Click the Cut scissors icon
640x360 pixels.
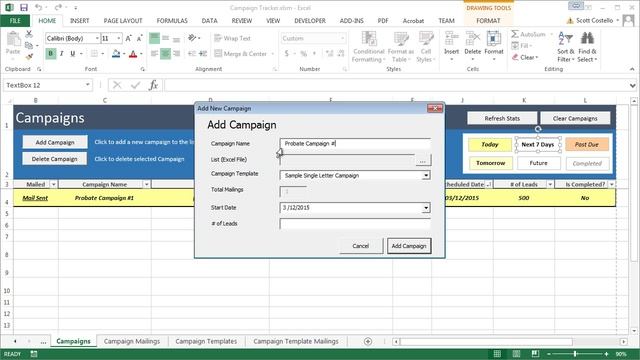click(x=29, y=34)
